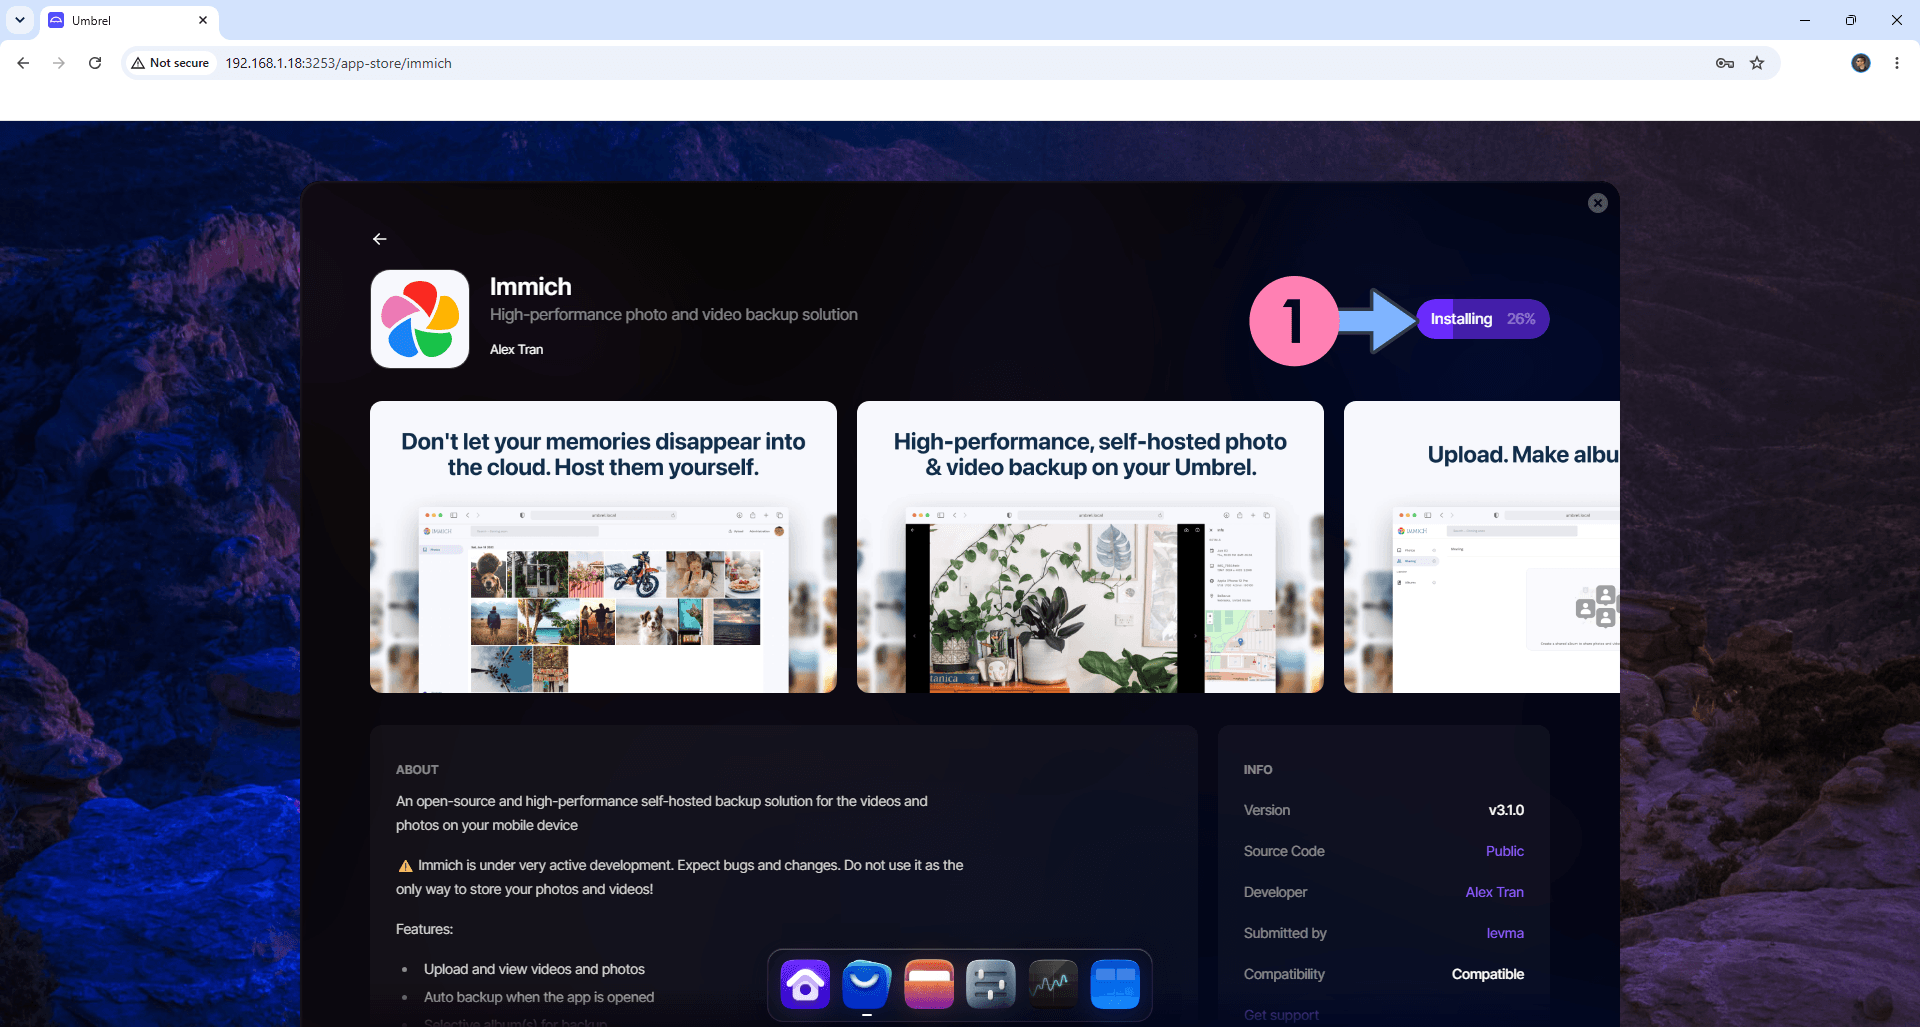This screenshot has height=1027, width=1920.
Task: Click the 'High-performance photo and video backup solution' tagline
Action: [674, 314]
